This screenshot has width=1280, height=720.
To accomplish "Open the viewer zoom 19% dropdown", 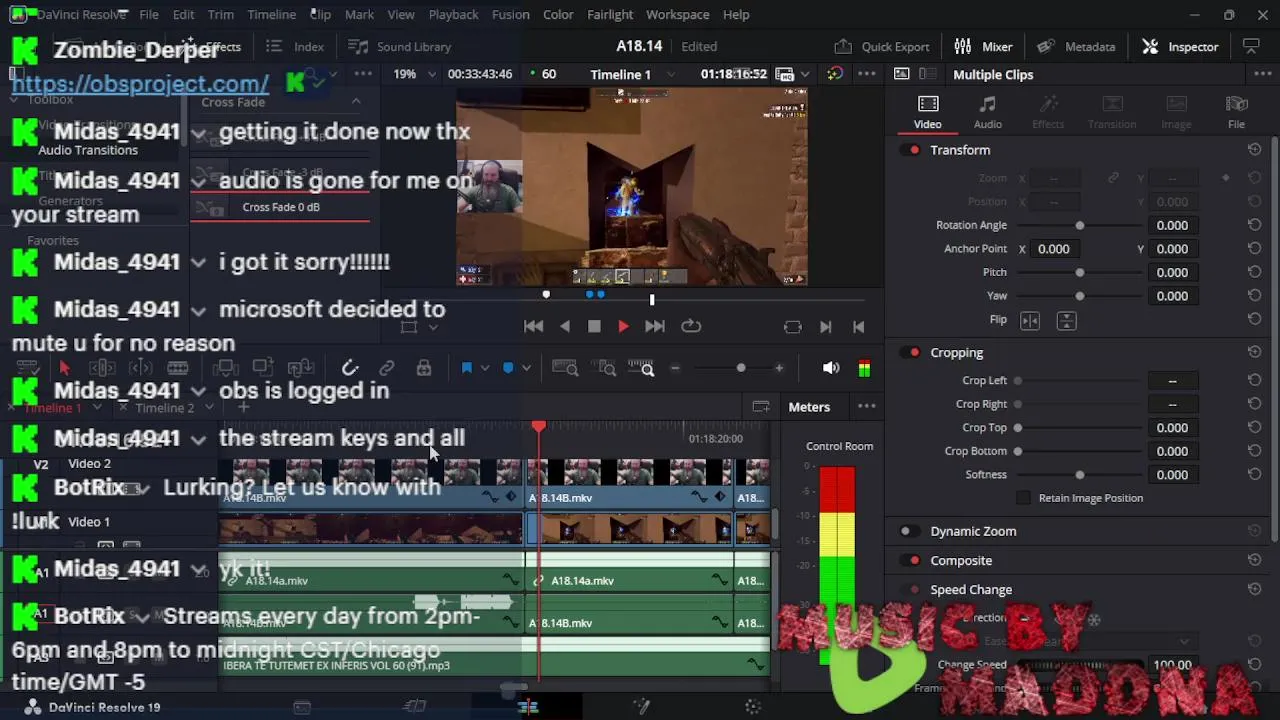I will point(432,74).
